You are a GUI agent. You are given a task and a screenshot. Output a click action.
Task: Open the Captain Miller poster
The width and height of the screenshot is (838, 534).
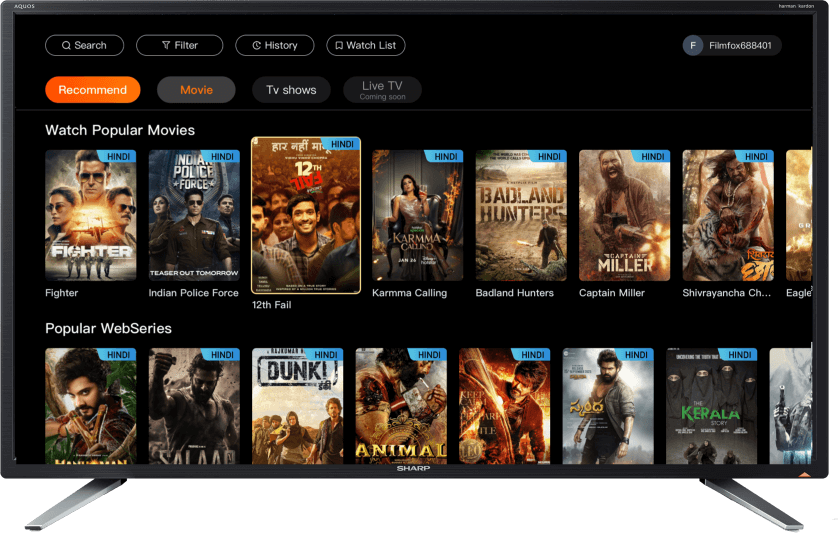click(624, 215)
